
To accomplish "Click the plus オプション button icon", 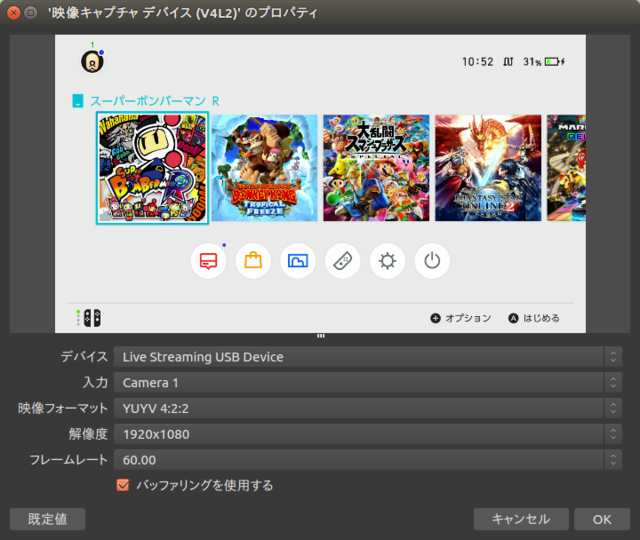I will point(436,318).
